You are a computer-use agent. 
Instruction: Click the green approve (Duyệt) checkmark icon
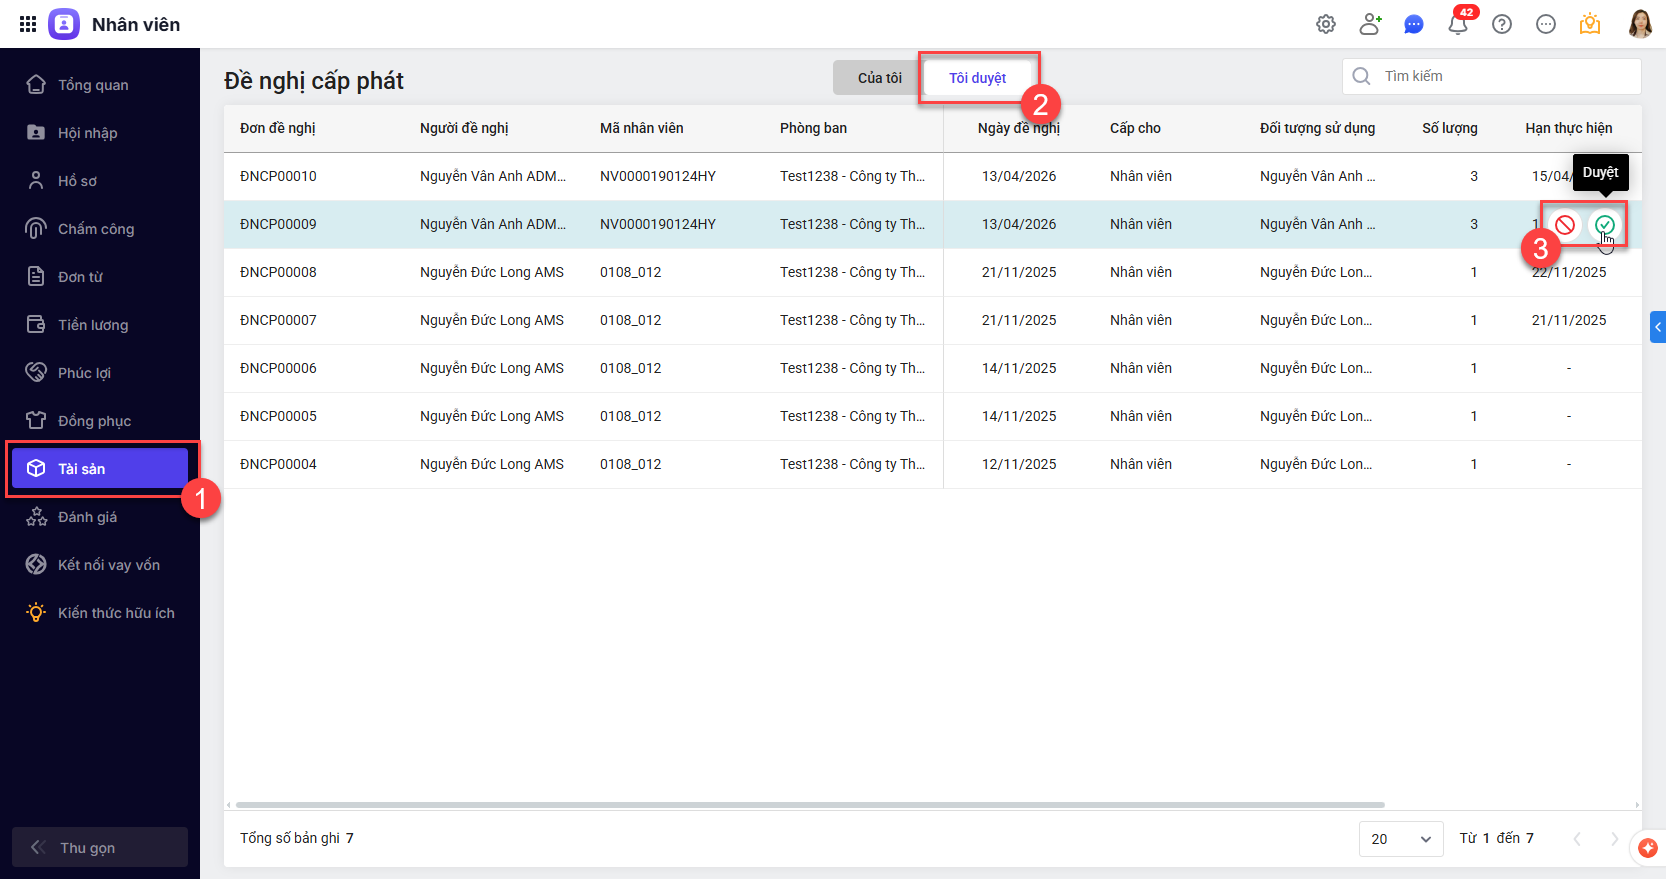pos(1604,225)
